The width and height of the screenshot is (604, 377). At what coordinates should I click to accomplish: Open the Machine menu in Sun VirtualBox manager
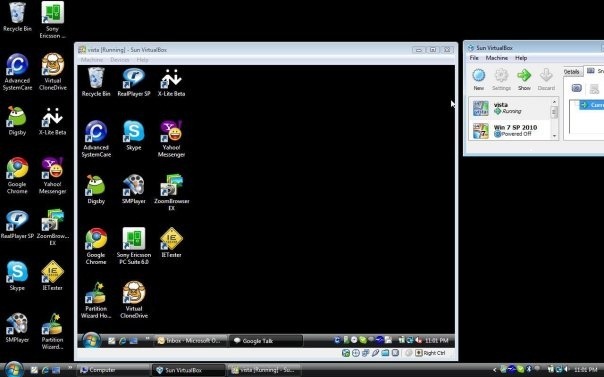497,58
